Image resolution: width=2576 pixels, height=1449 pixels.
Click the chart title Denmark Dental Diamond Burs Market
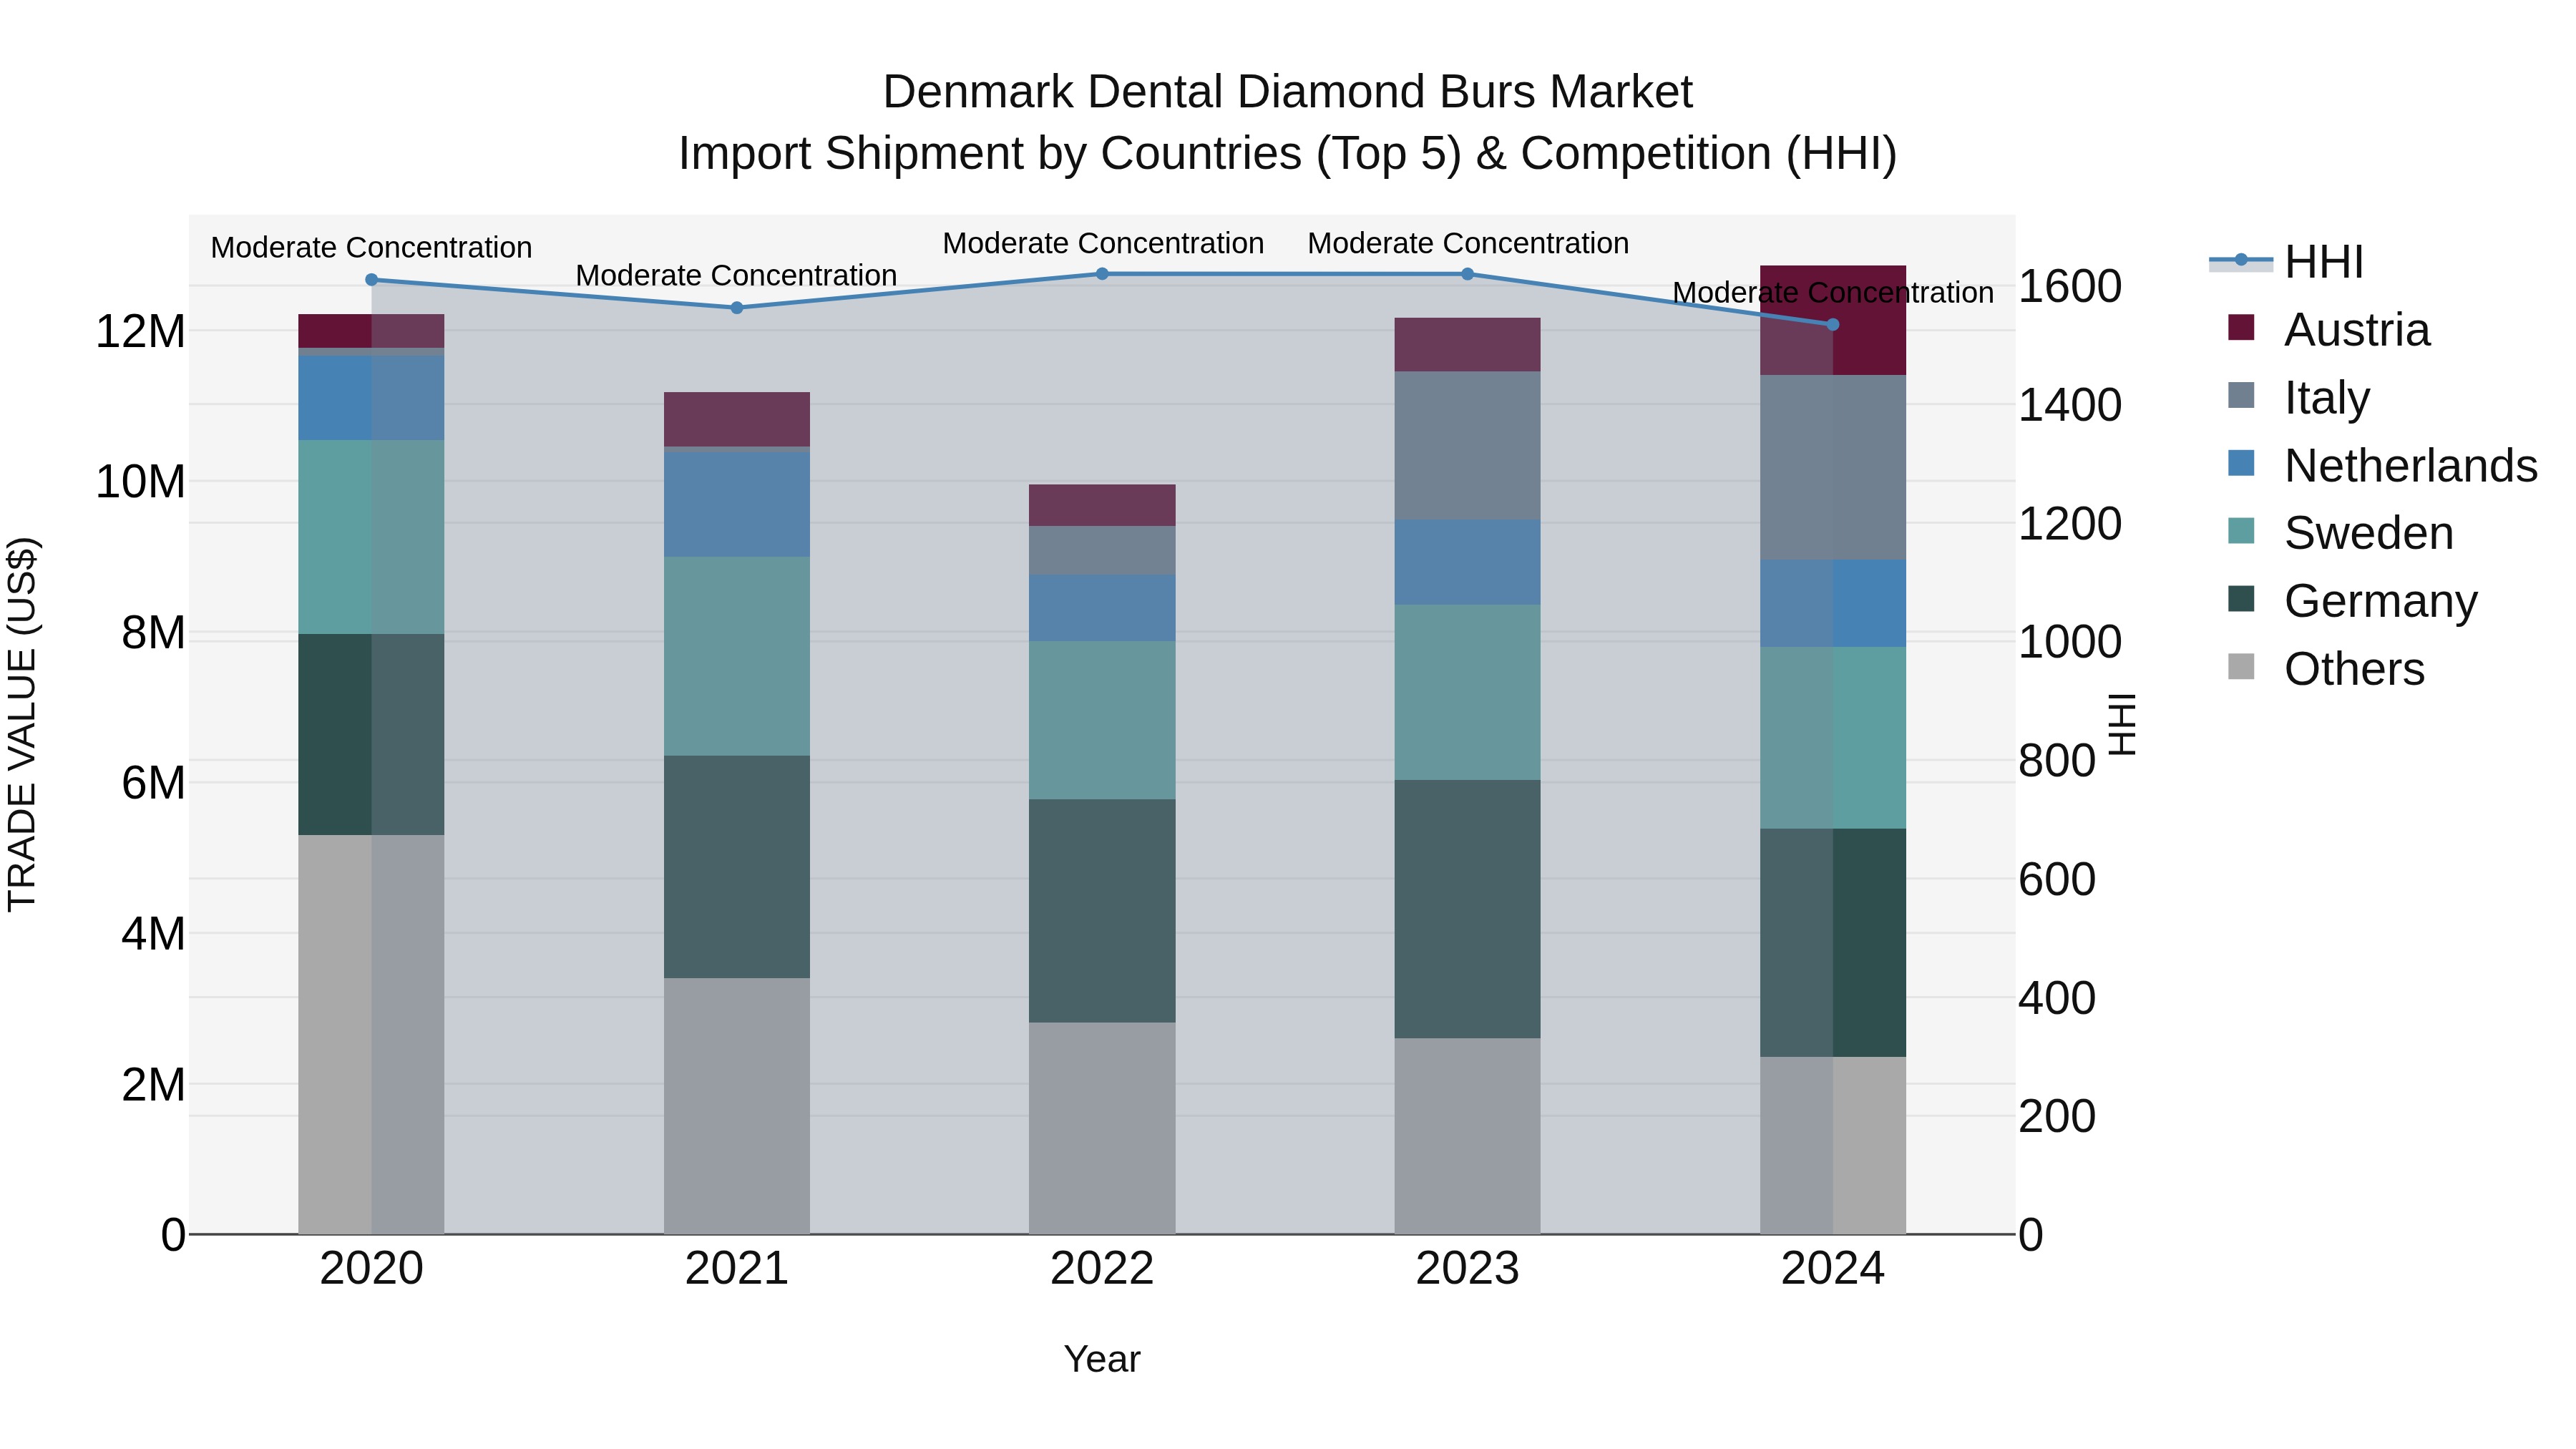click(x=1288, y=92)
